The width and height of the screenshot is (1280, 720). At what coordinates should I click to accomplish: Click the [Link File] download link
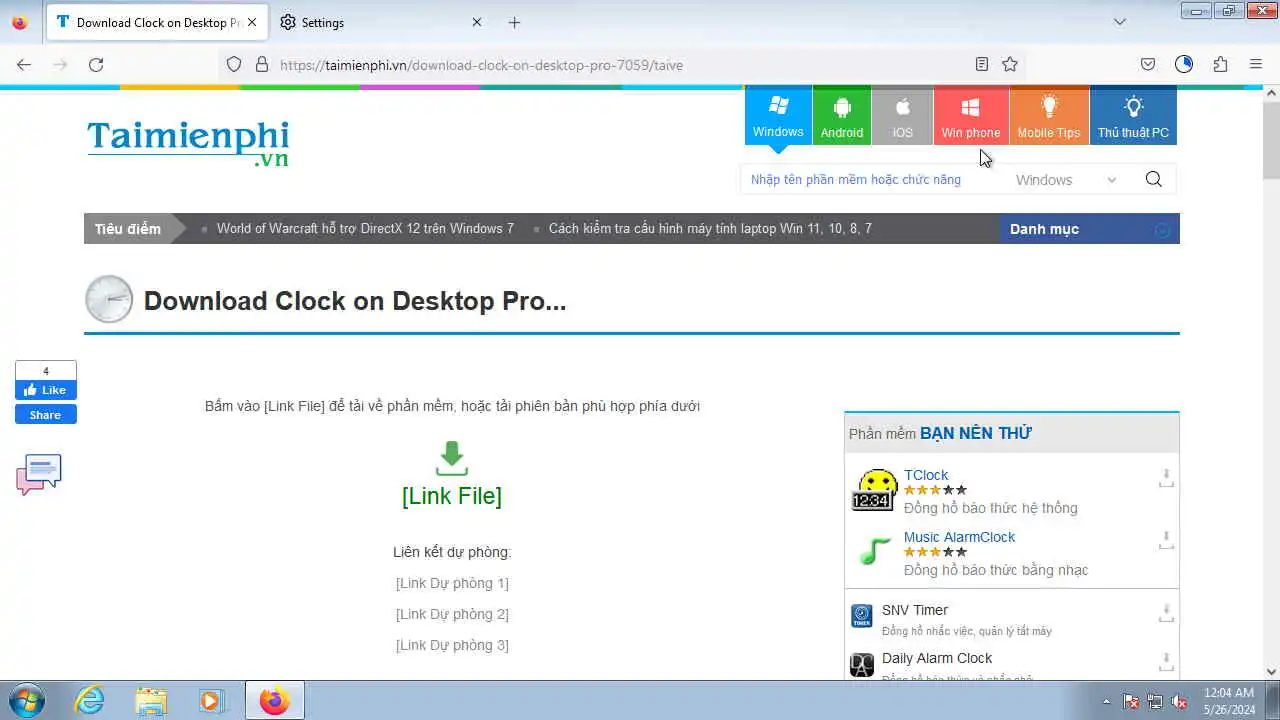click(452, 496)
